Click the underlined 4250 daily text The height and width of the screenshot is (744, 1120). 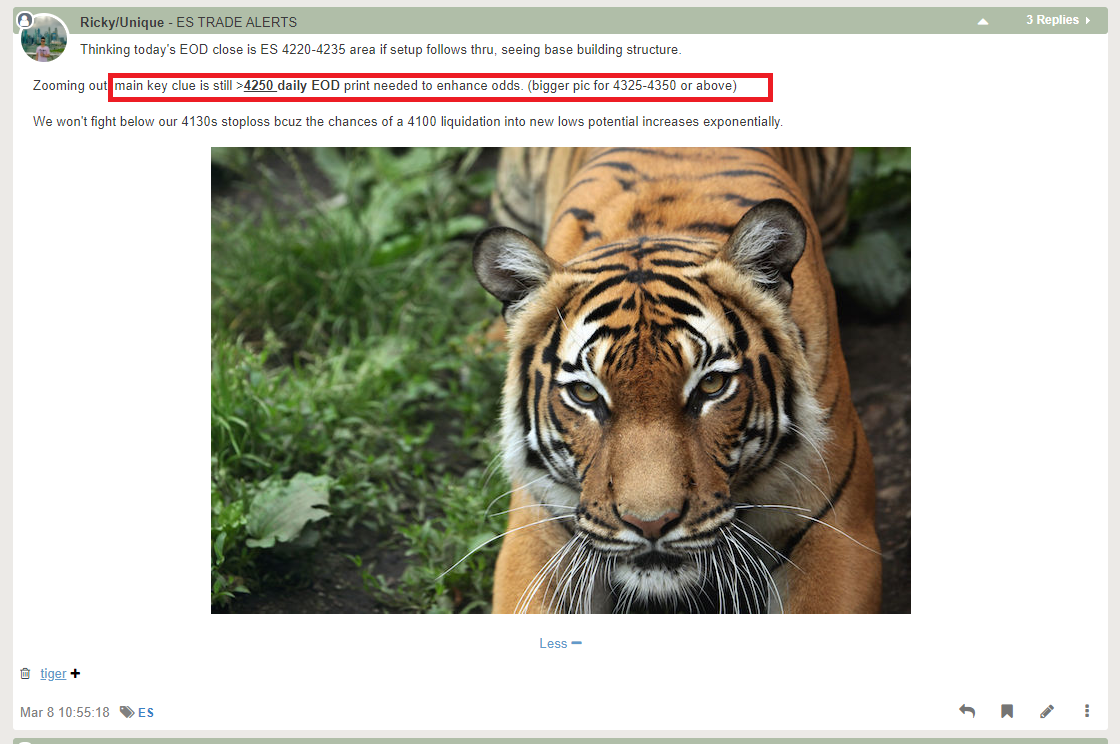(275, 86)
